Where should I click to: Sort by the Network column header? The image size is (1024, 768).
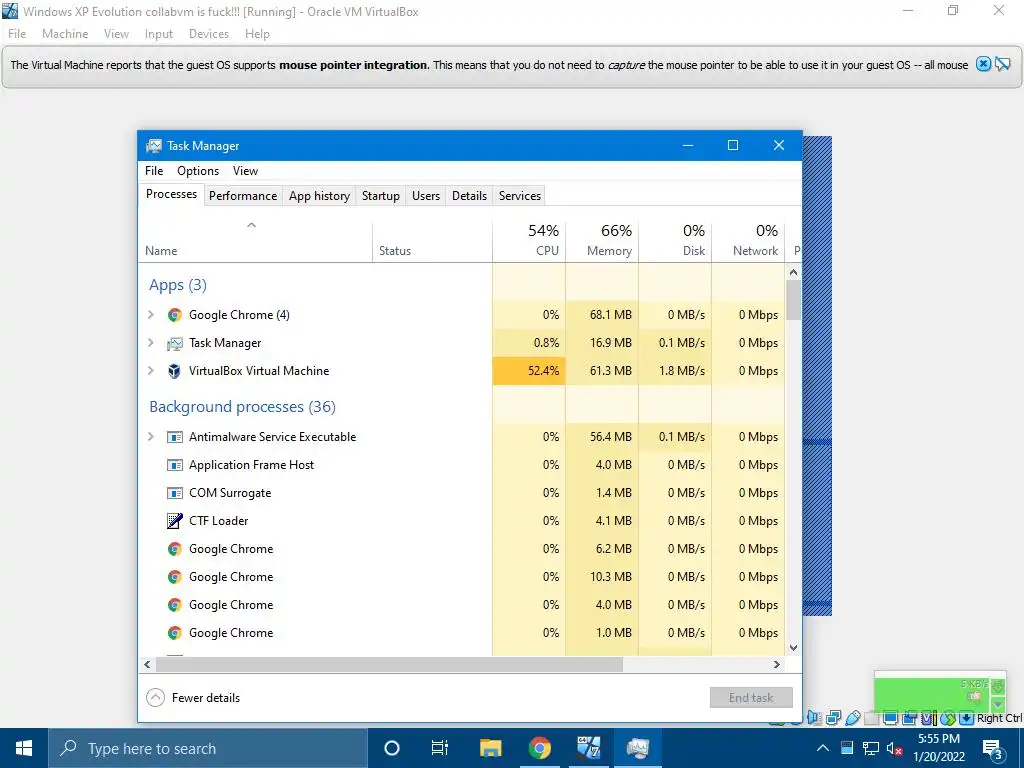(748, 240)
